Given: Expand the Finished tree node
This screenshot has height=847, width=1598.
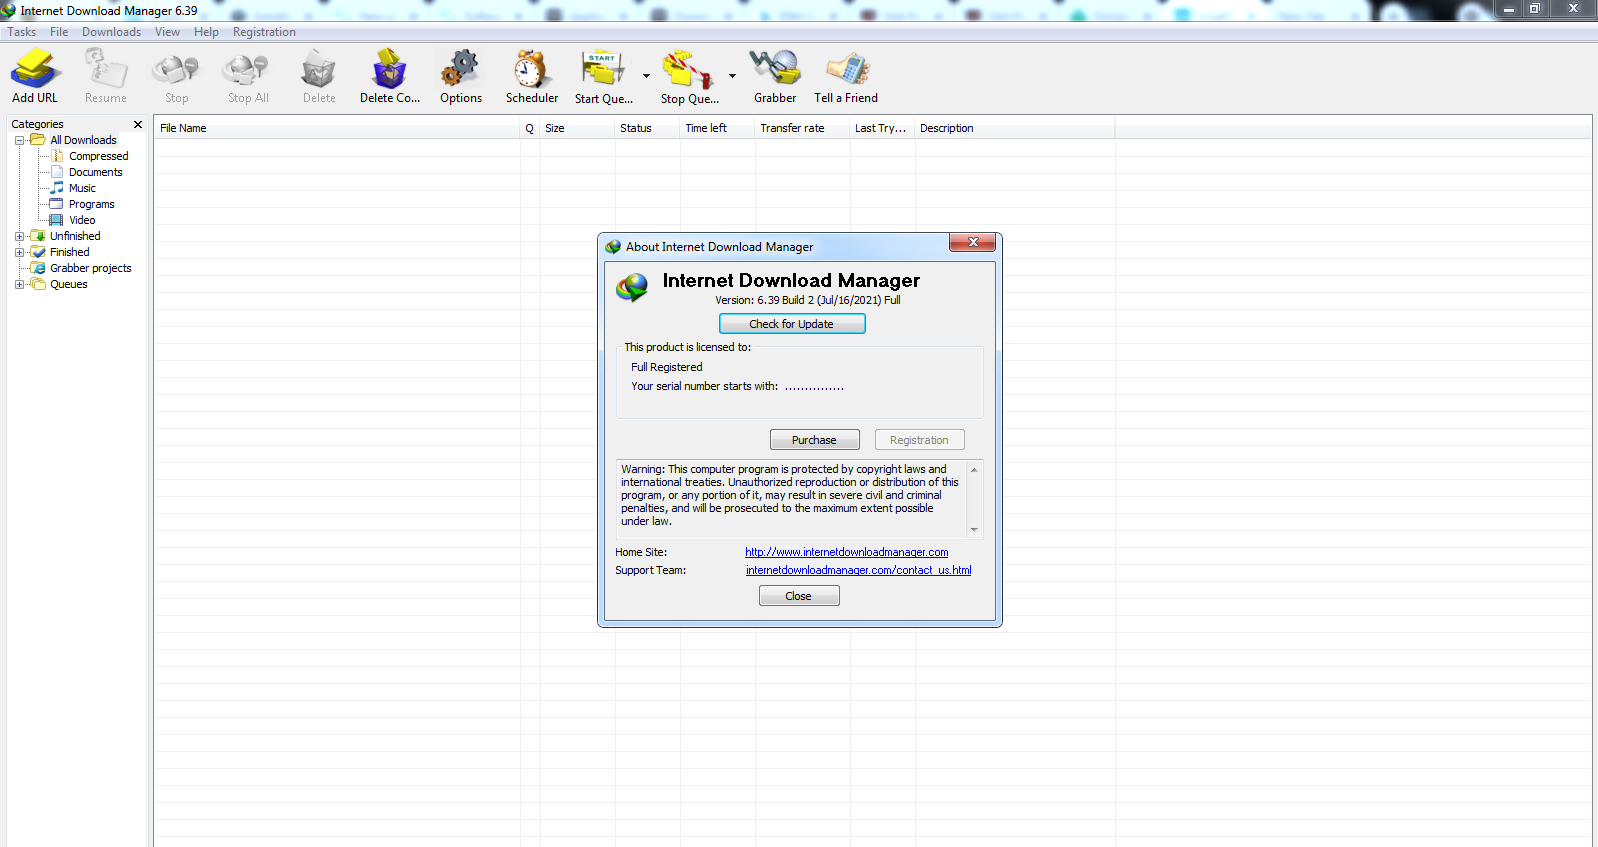Looking at the screenshot, I should pyautogui.click(x=19, y=252).
